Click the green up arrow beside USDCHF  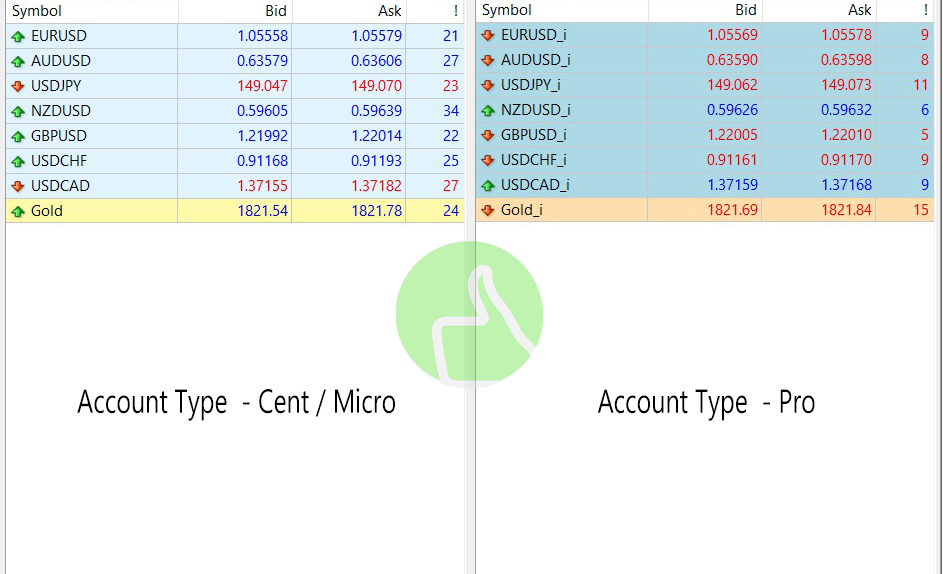click(18, 161)
